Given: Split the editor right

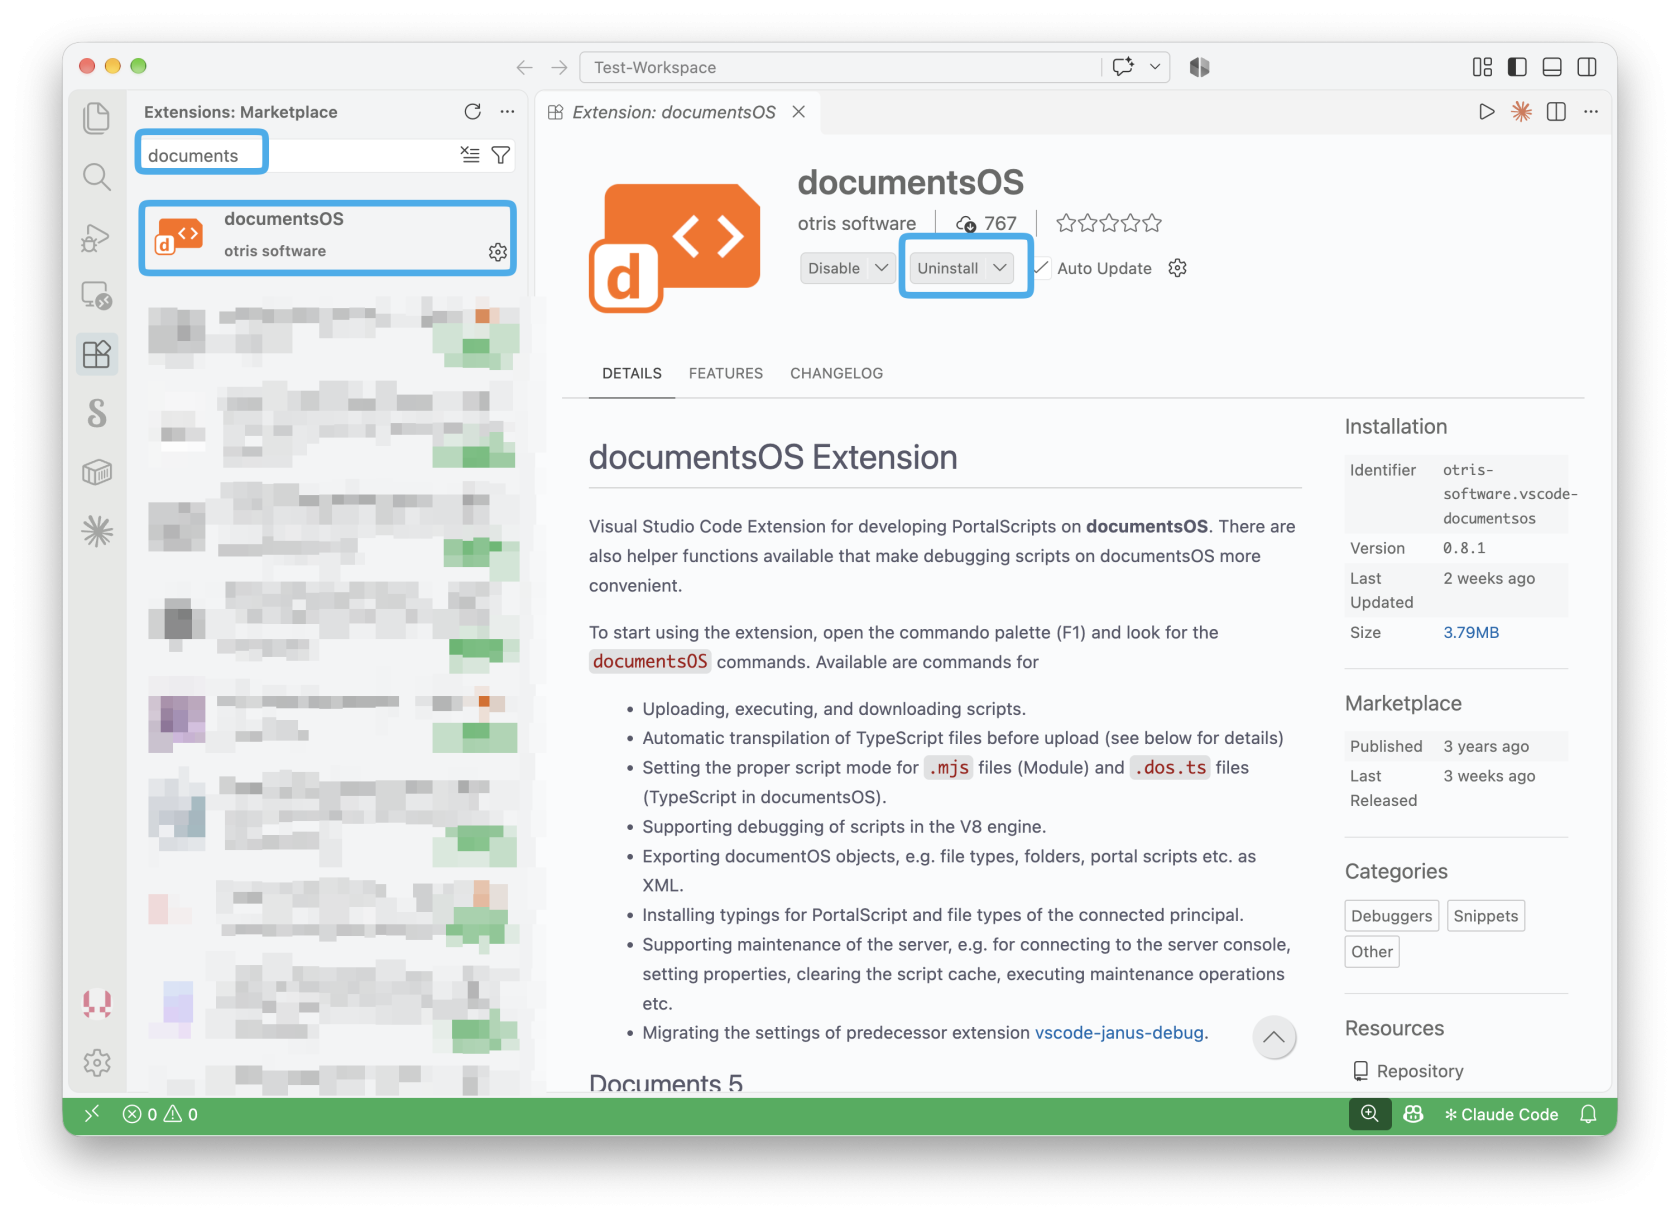Looking at the screenshot, I should click(1556, 111).
